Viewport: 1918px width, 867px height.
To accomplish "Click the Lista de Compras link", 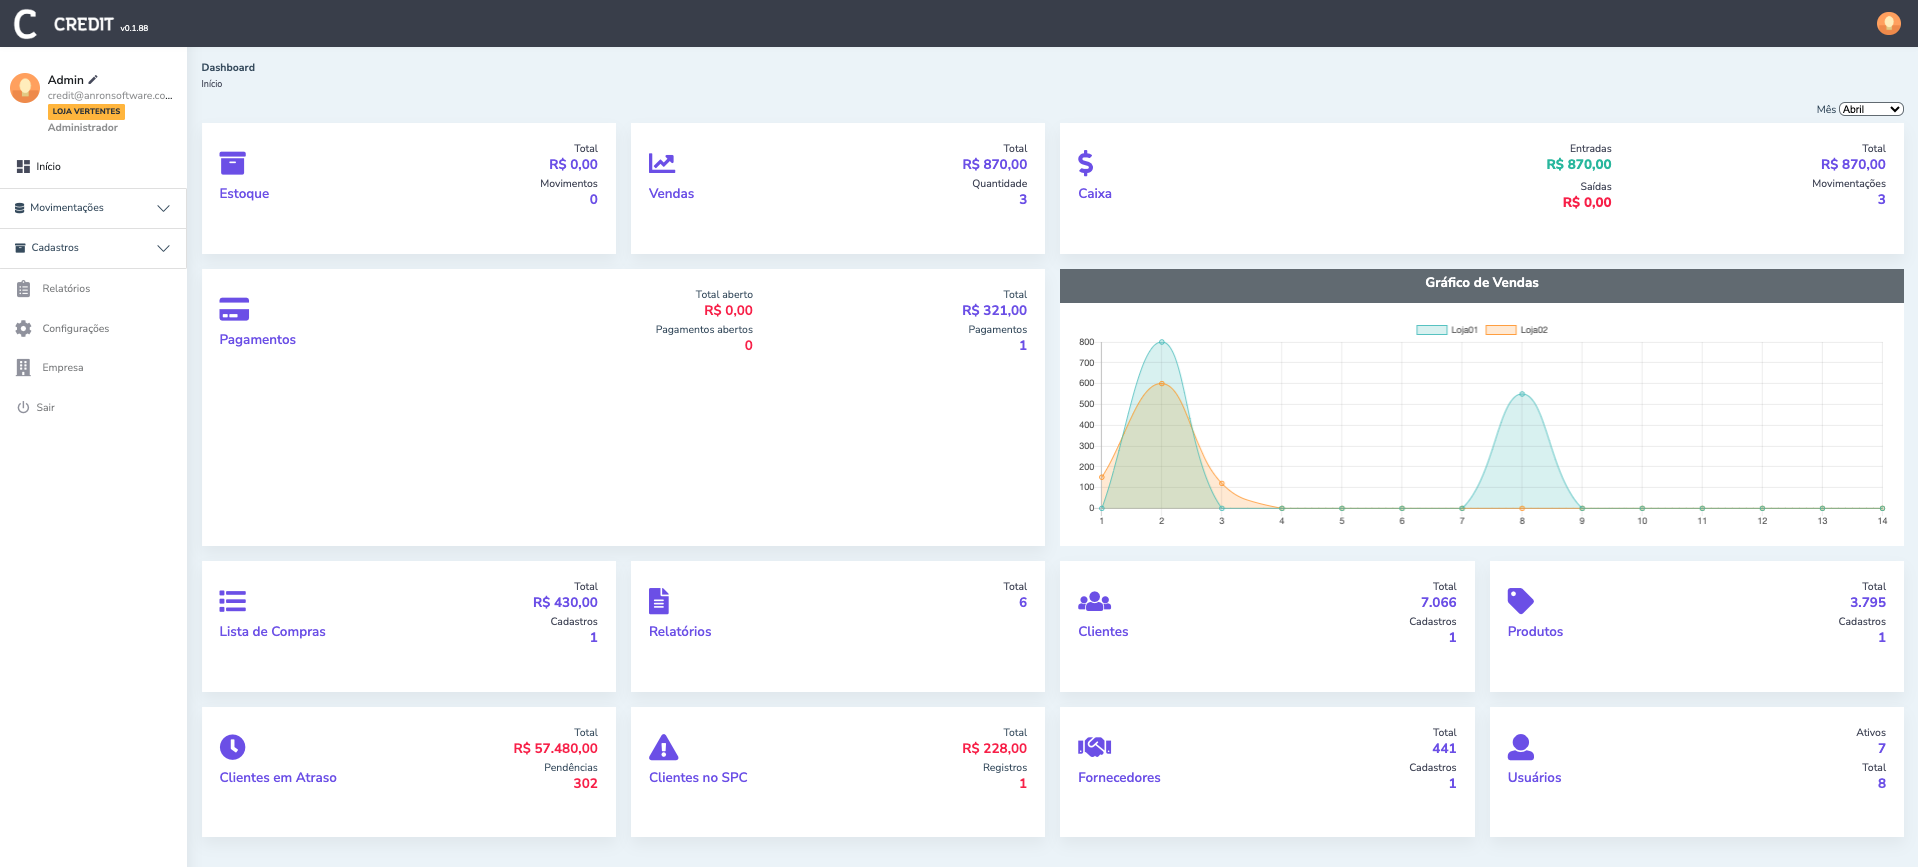I will pyautogui.click(x=272, y=632).
